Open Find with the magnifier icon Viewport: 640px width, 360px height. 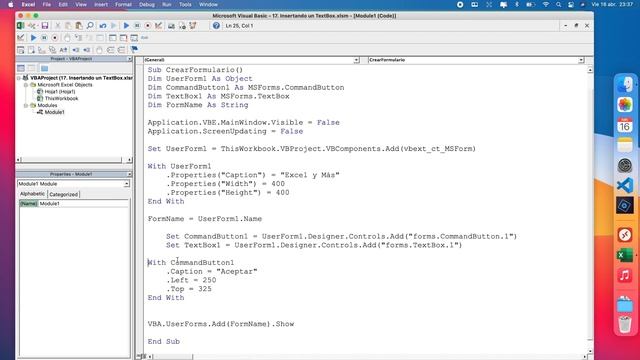pos(90,26)
